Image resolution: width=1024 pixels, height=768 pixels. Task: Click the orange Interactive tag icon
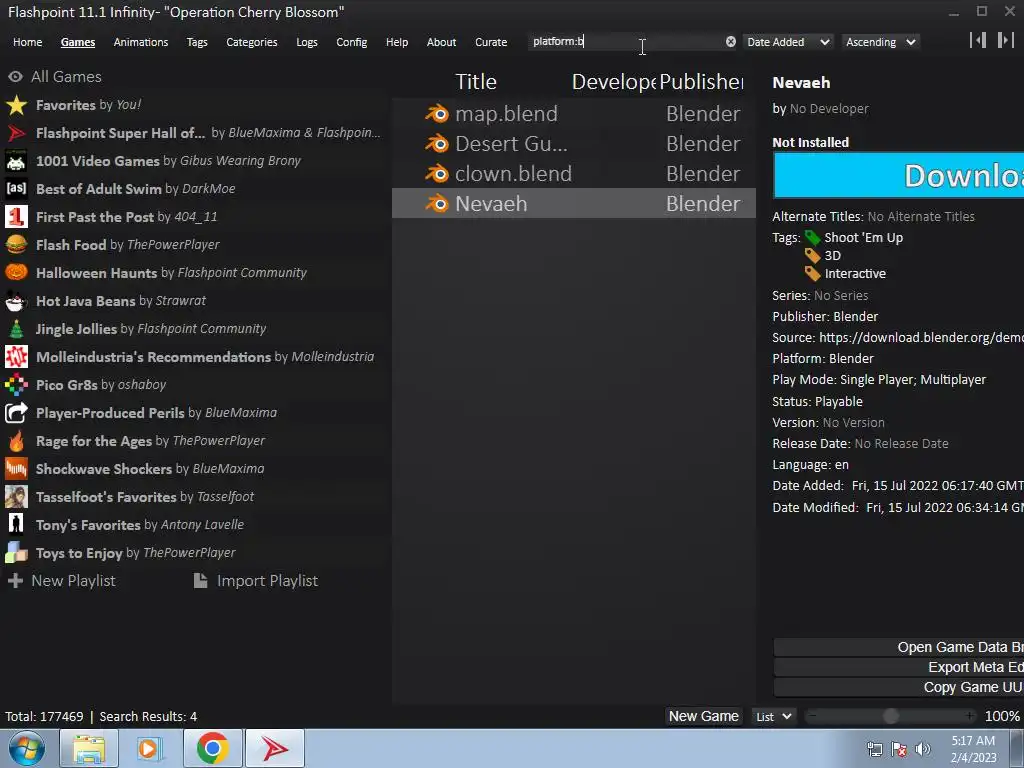812,274
